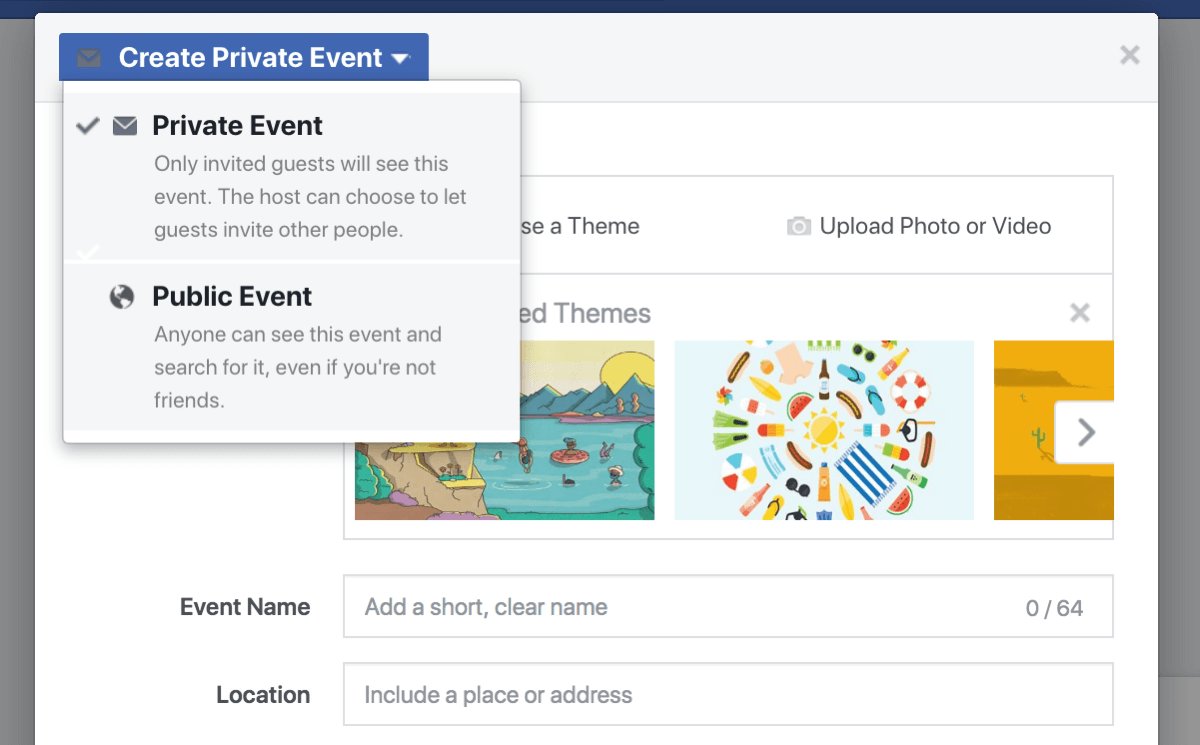Click the Public Event description text

coord(298,367)
